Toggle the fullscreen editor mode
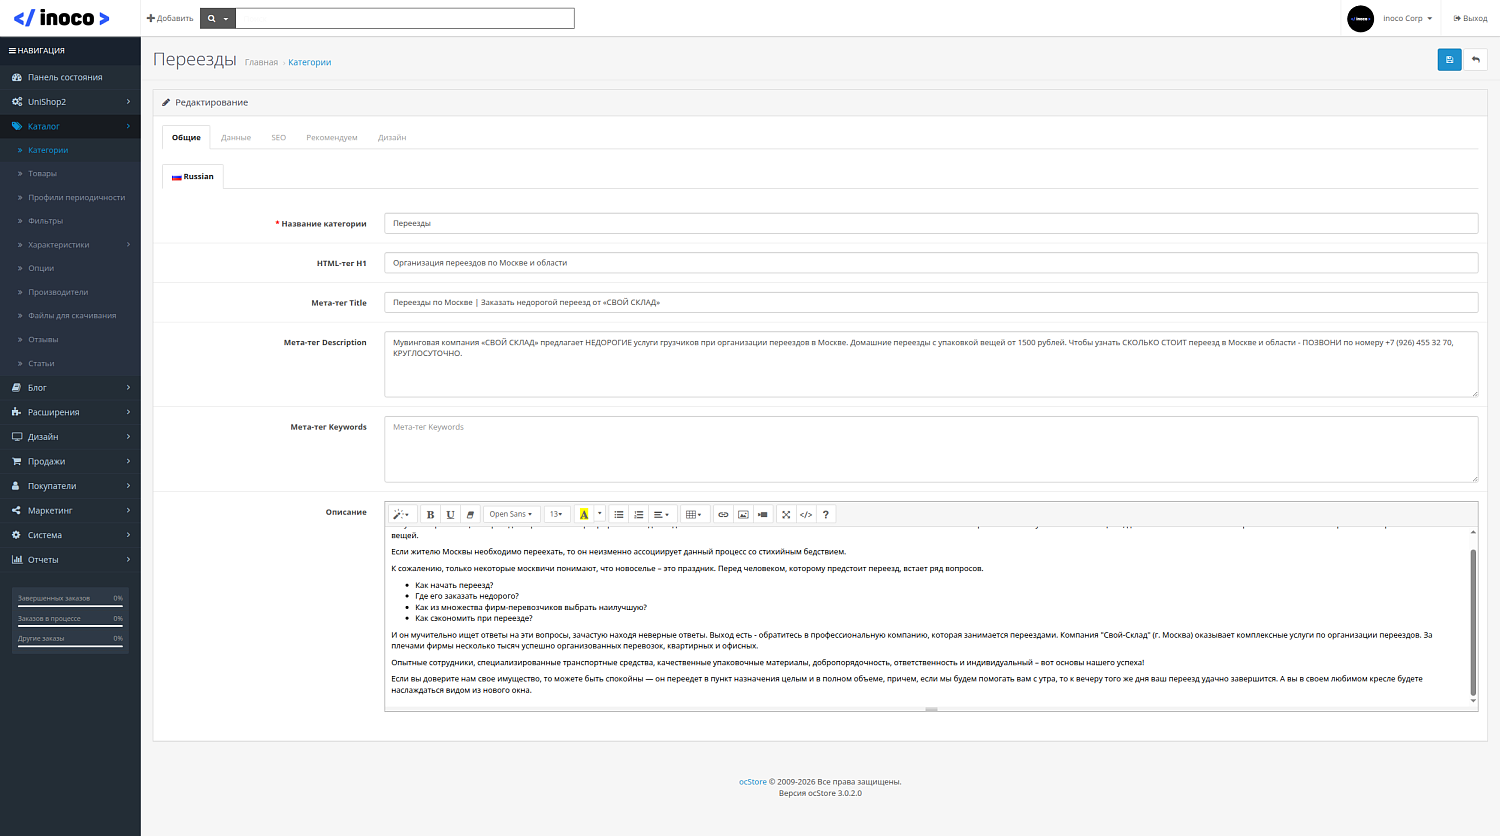1500x836 pixels. pos(786,515)
